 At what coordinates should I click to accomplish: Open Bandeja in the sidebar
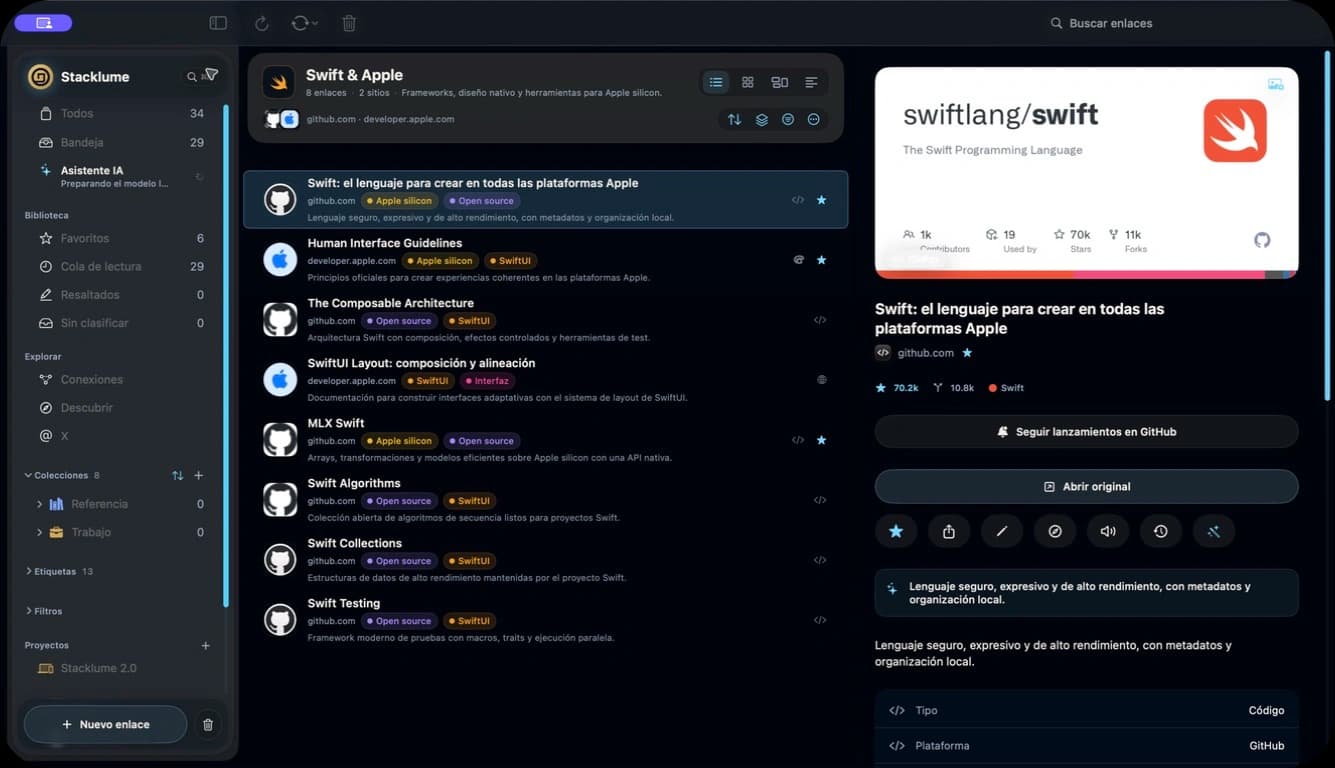pyautogui.click(x=121, y=142)
